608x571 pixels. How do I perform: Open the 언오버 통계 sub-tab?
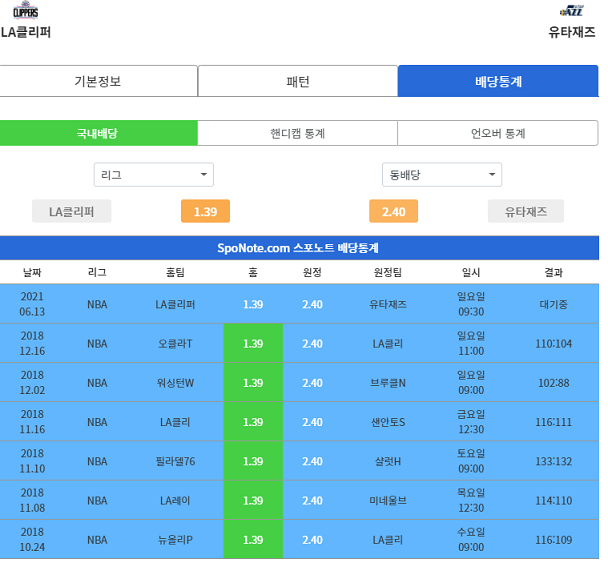click(x=497, y=133)
